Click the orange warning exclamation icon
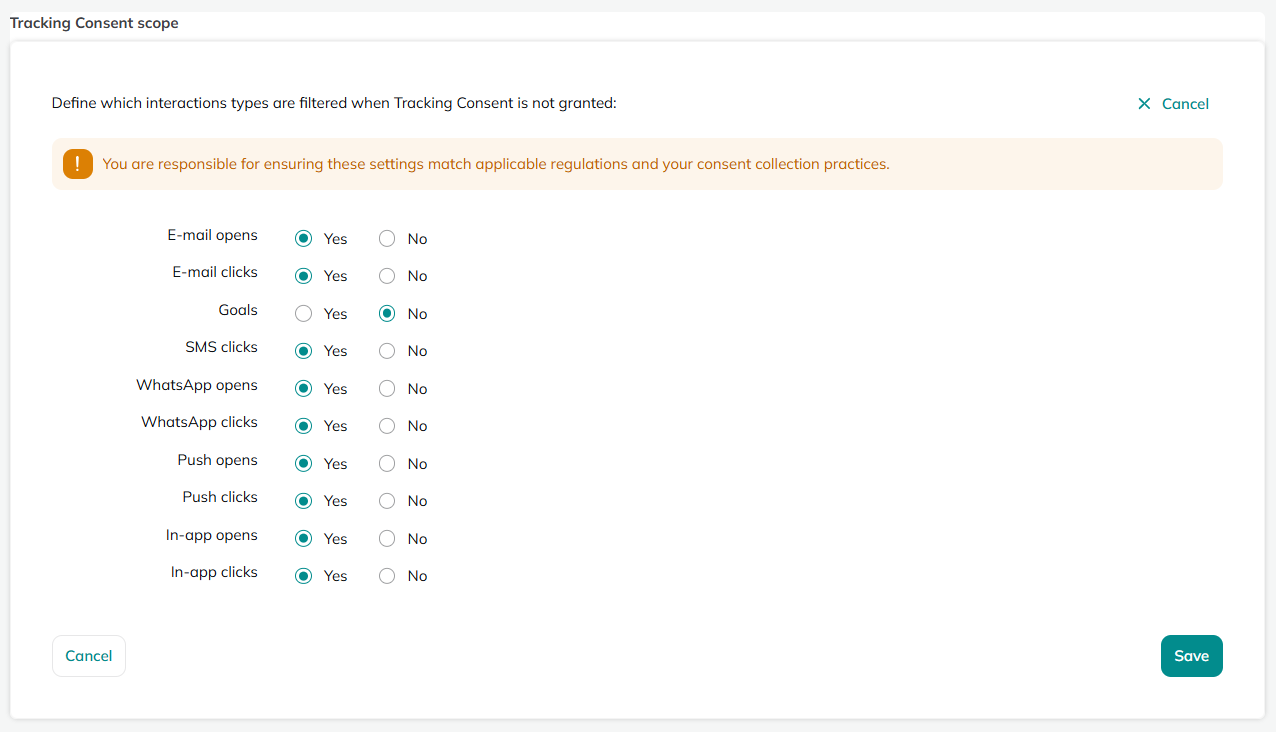The height and width of the screenshot is (732, 1276). [x=77, y=164]
